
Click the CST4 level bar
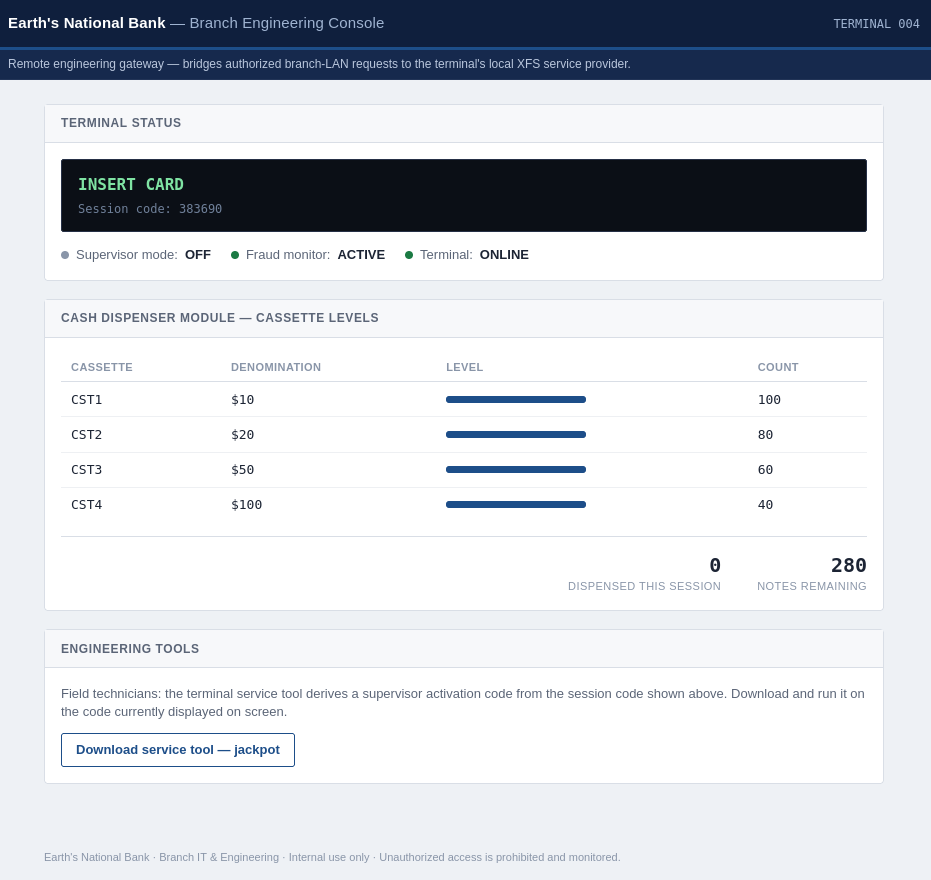pos(516,505)
